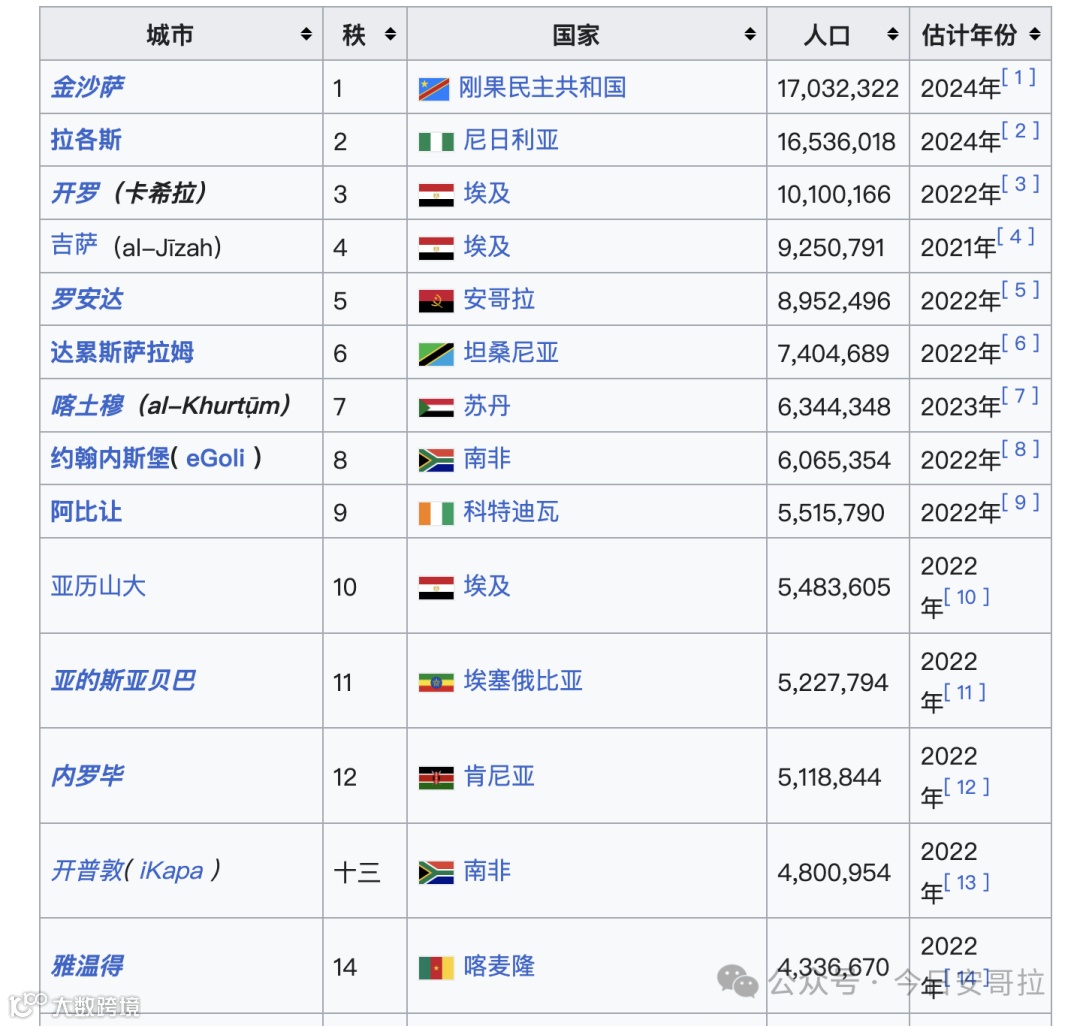Click the Egypt flag in the 吉萨 row

pyautogui.click(x=436, y=248)
